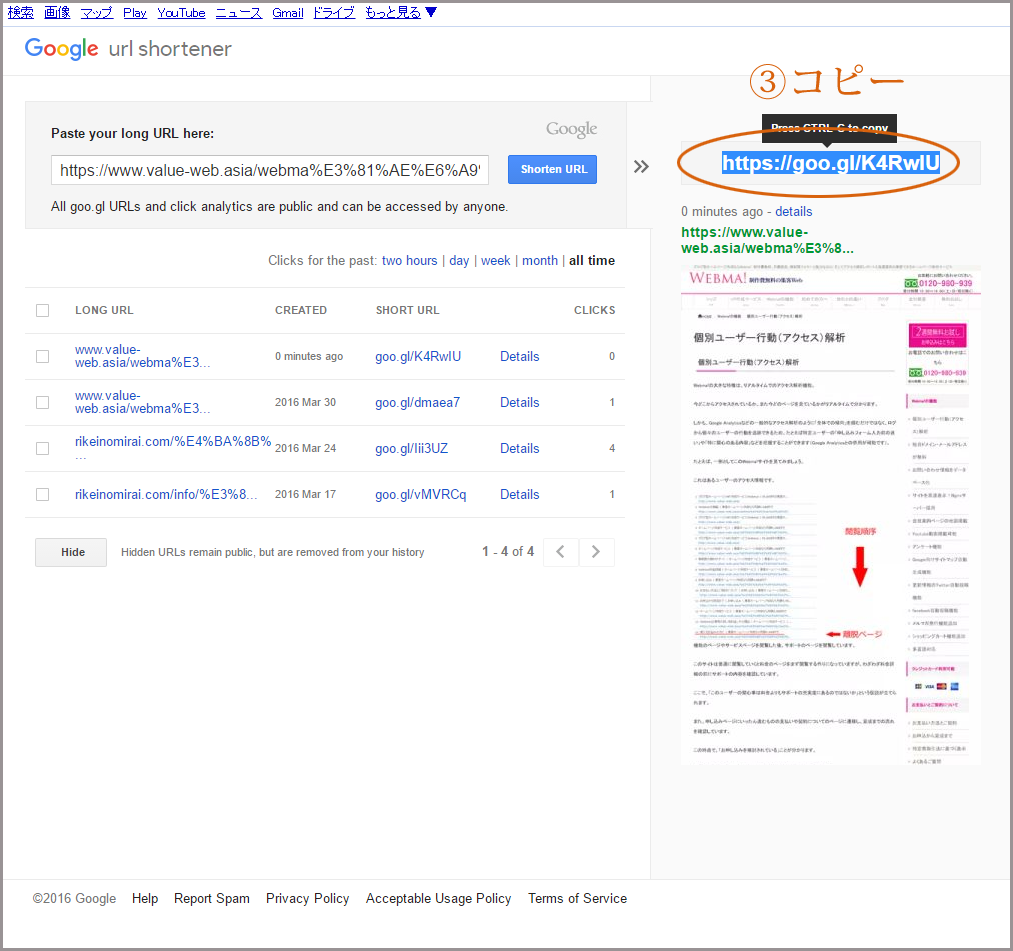Open 検索 in the top navigation bar

[x=21, y=12]
